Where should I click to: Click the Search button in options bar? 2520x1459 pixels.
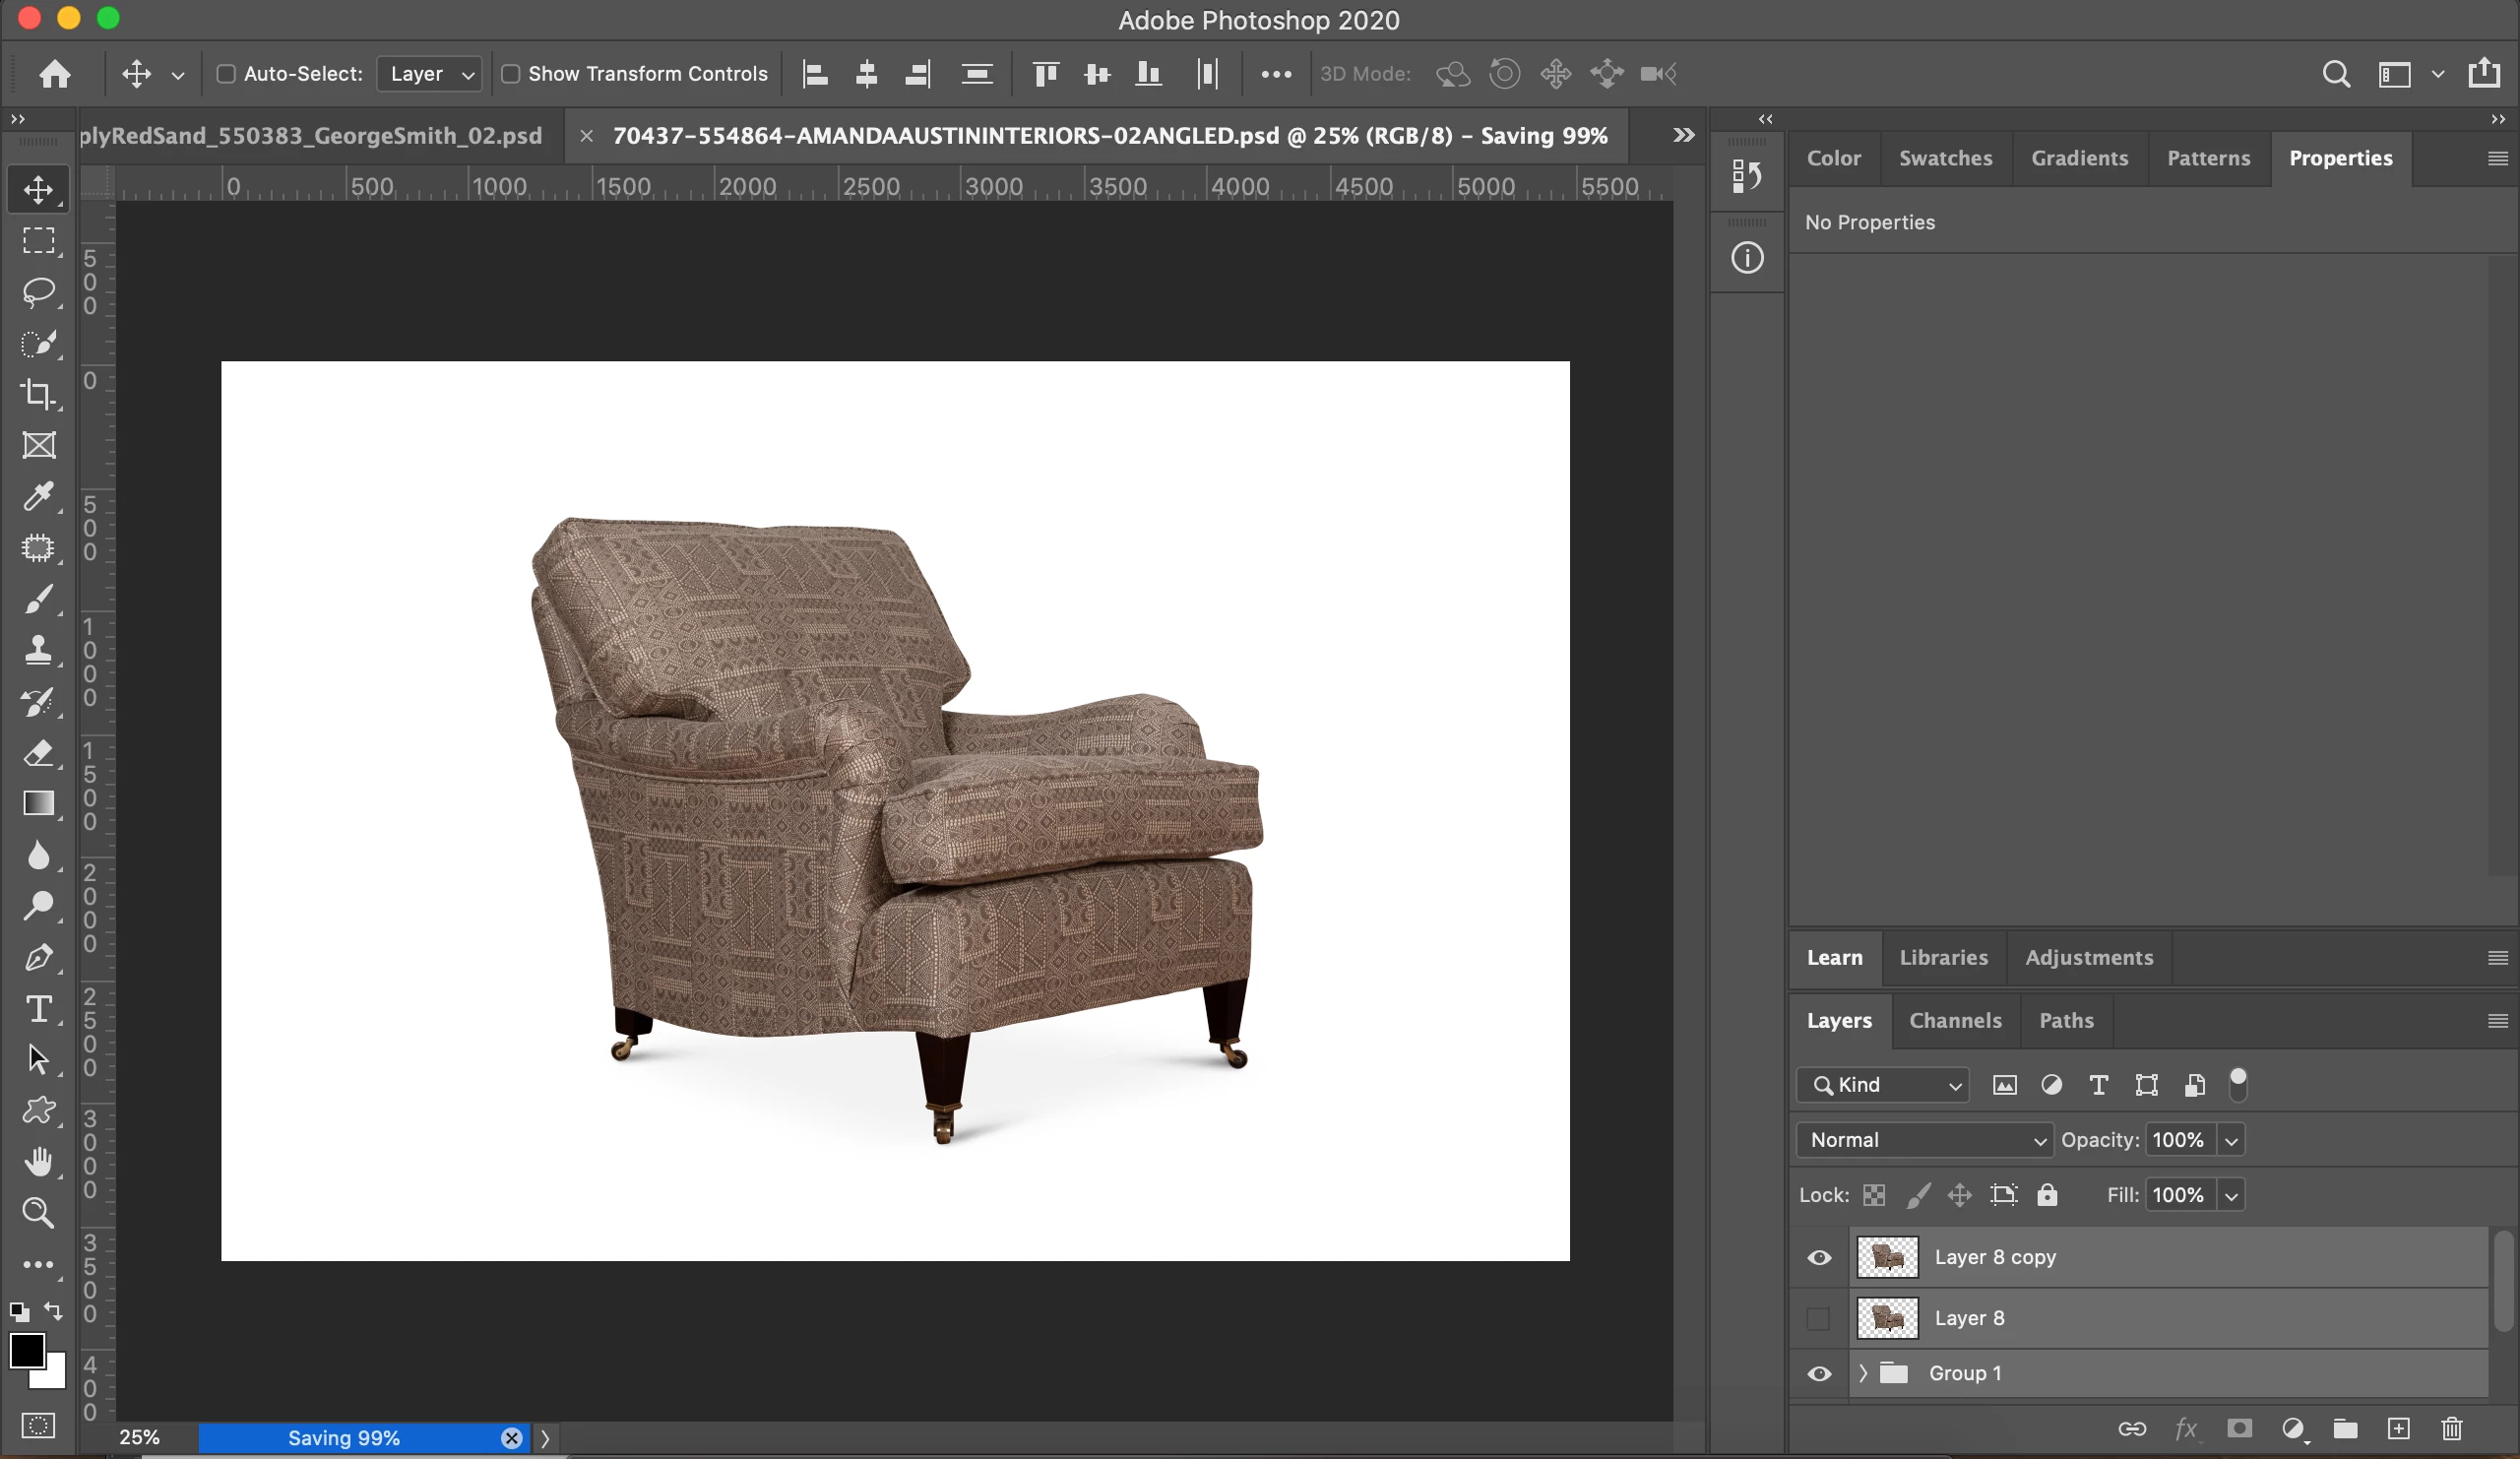pos(2336,74)
